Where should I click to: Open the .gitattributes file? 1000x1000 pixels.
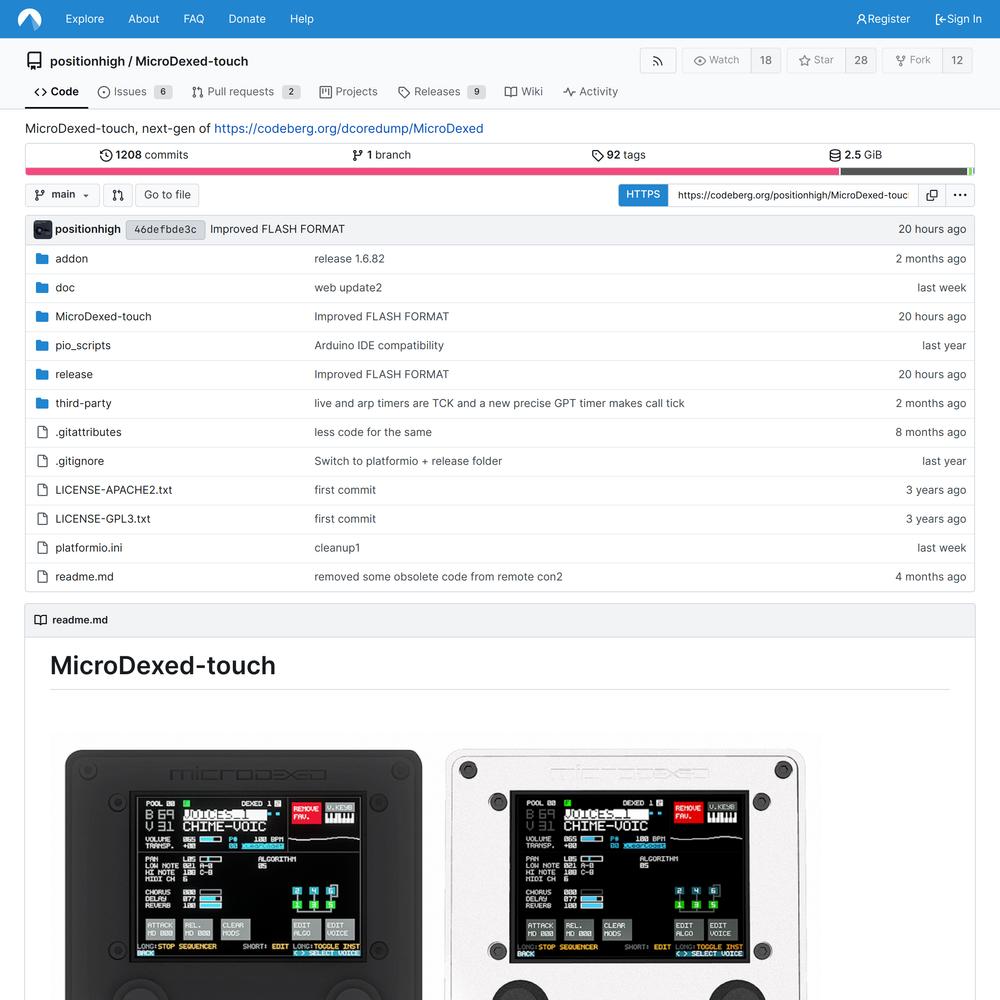click(88, 432)
